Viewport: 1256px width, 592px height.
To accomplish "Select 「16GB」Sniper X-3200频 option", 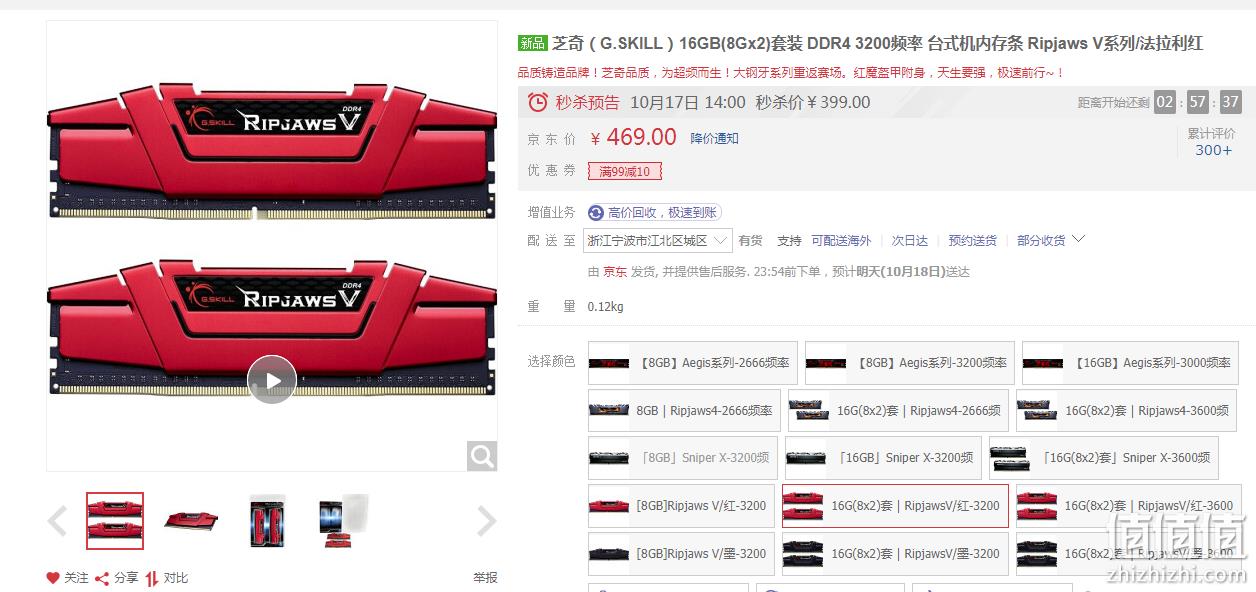I will [883, 458].
